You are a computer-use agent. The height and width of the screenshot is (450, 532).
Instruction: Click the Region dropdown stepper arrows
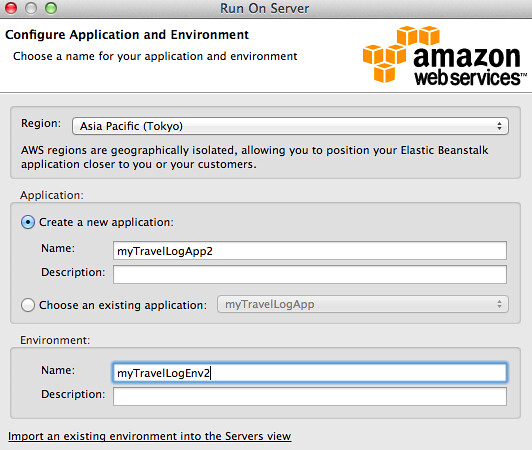(x=499, y=126)
